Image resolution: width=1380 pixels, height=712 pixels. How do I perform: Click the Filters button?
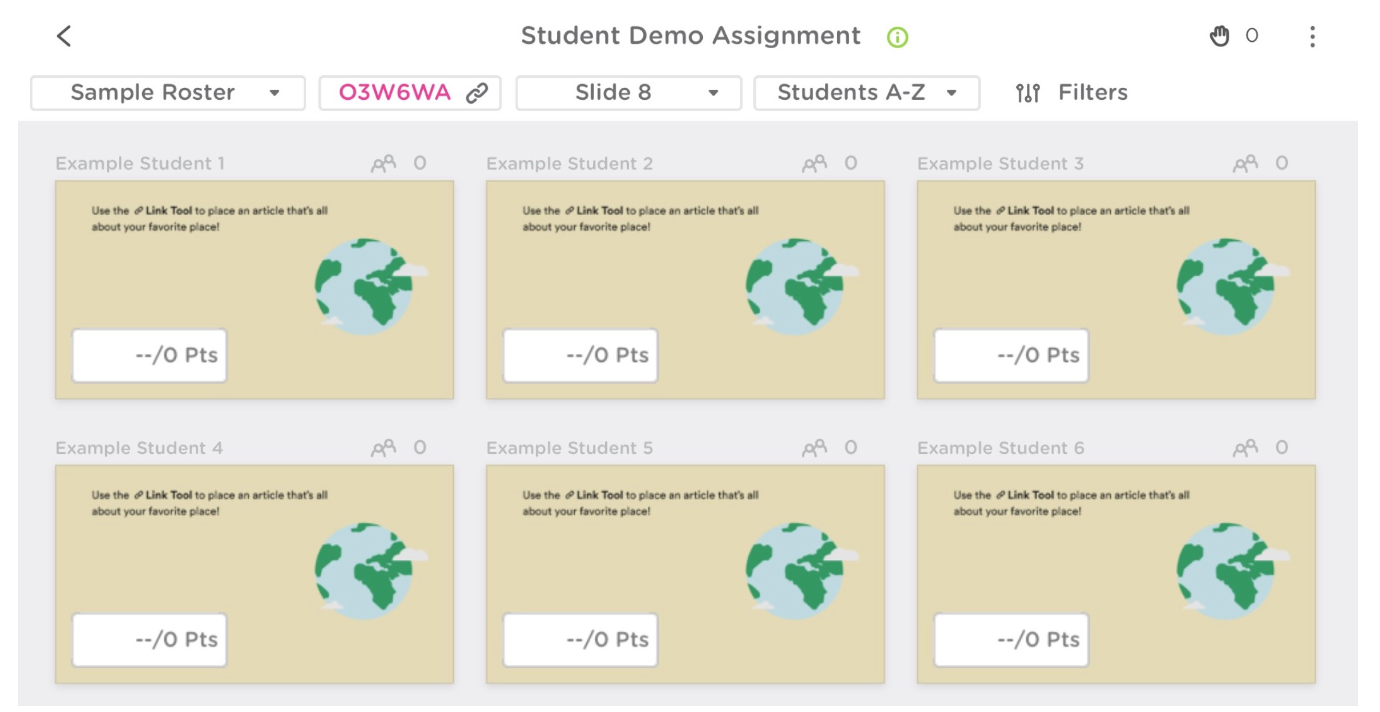(x=1092, y=93)
